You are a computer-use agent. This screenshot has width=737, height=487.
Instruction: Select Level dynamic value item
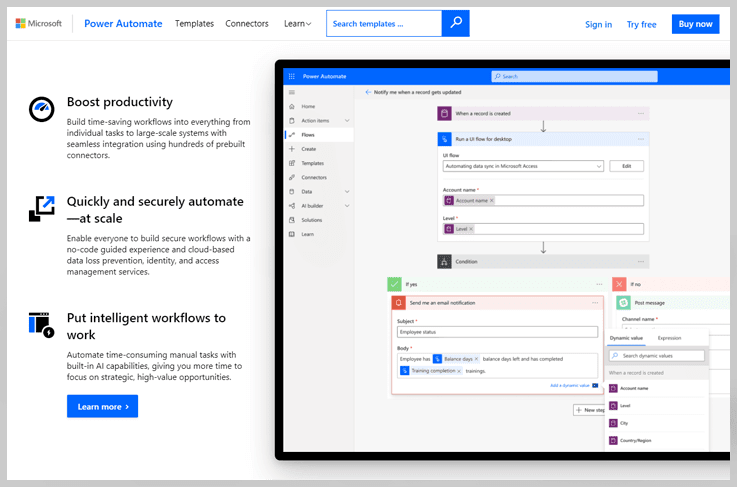[x=657, y=406]
